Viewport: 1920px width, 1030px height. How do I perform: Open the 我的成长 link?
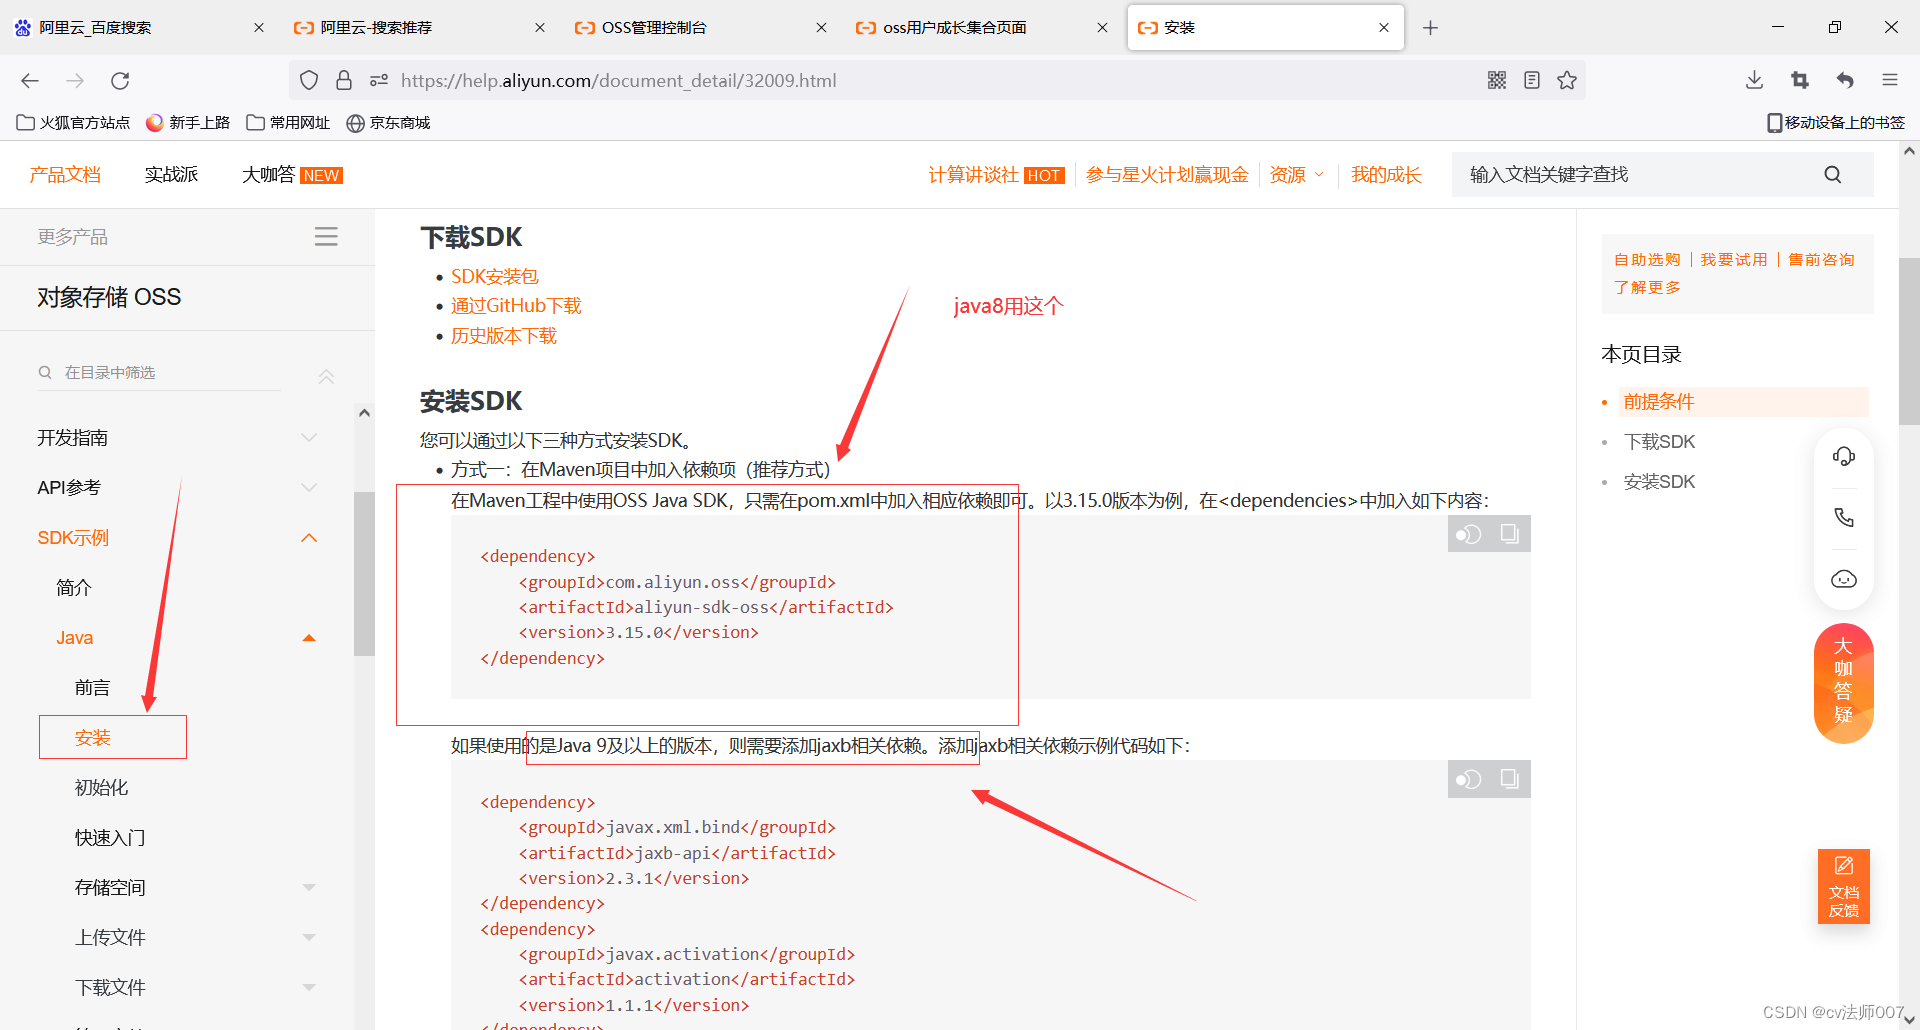(1386, 175)
